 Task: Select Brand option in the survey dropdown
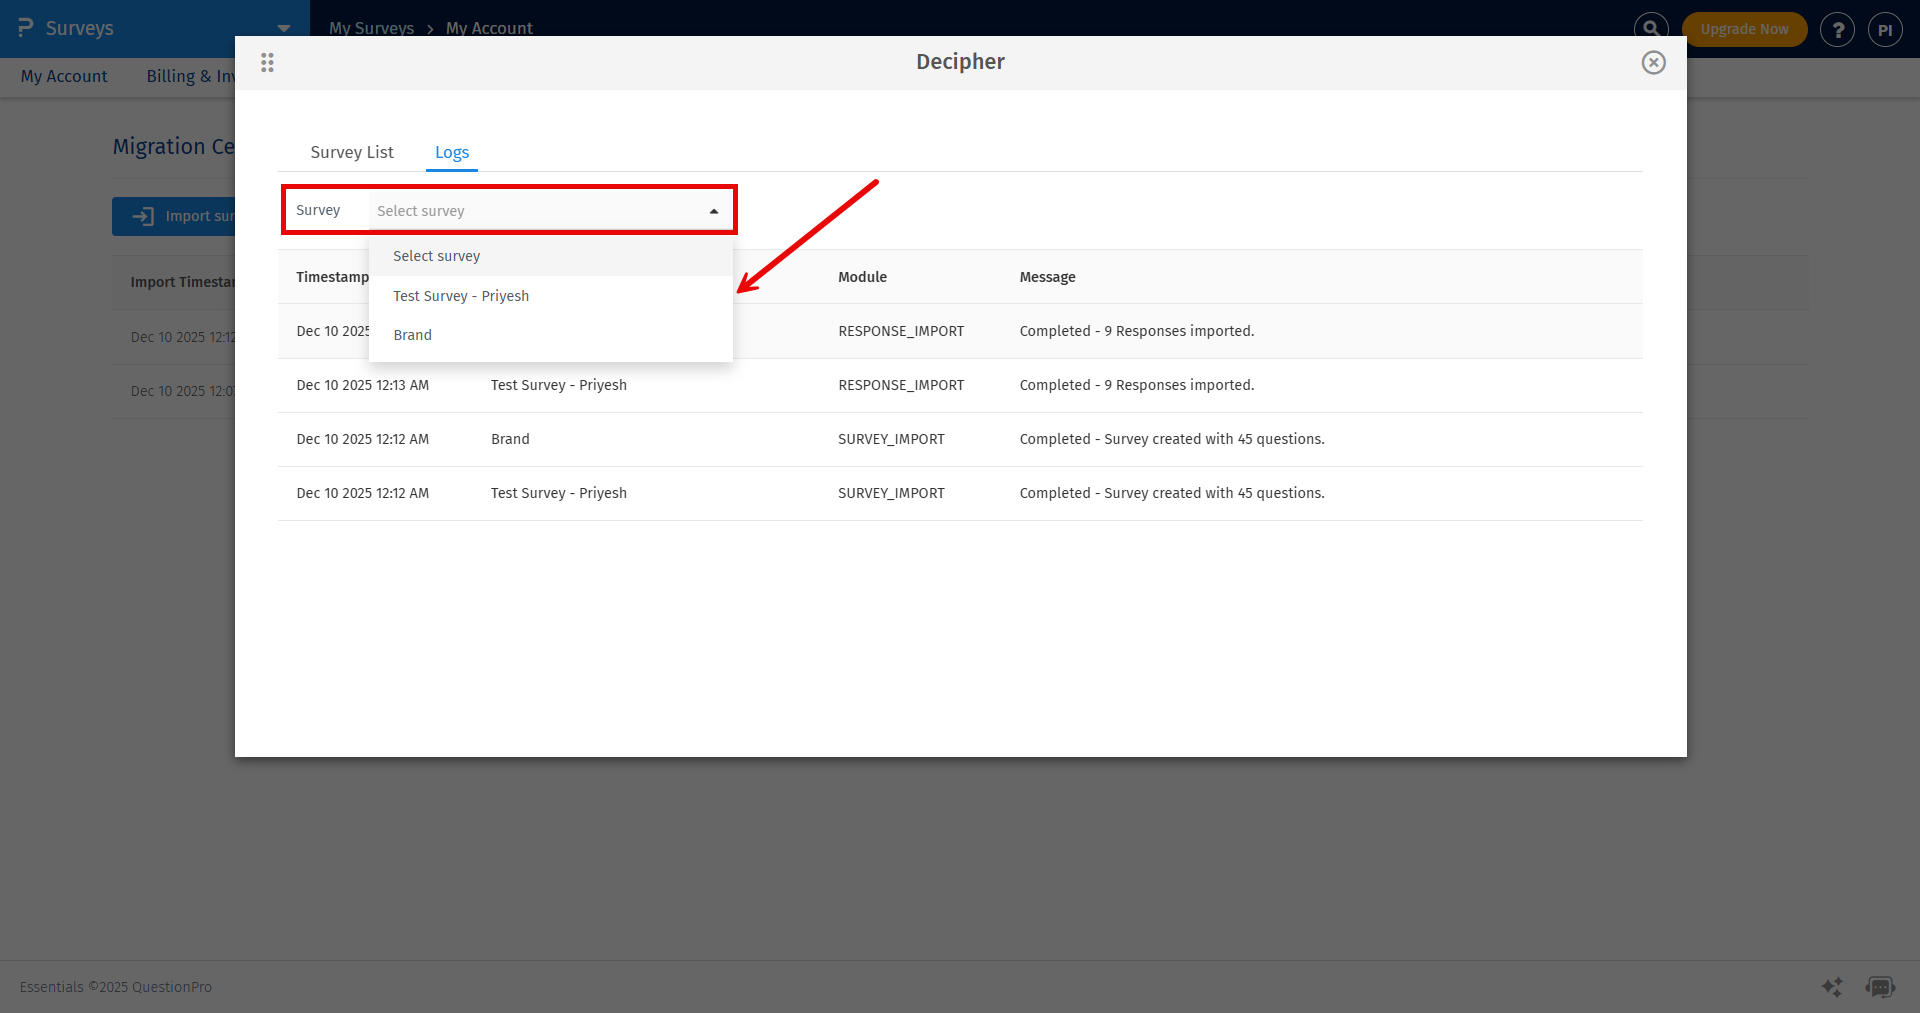click(x=412, y=334)
